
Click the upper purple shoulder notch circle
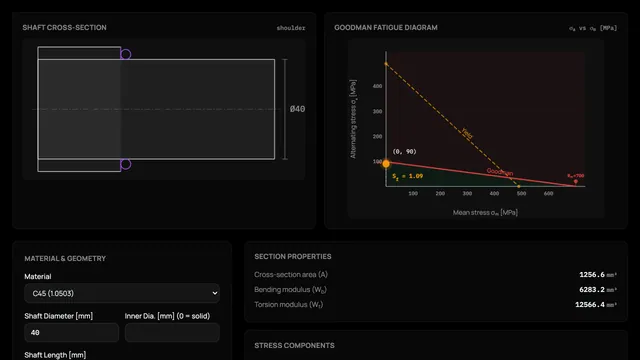coord(126,54)
